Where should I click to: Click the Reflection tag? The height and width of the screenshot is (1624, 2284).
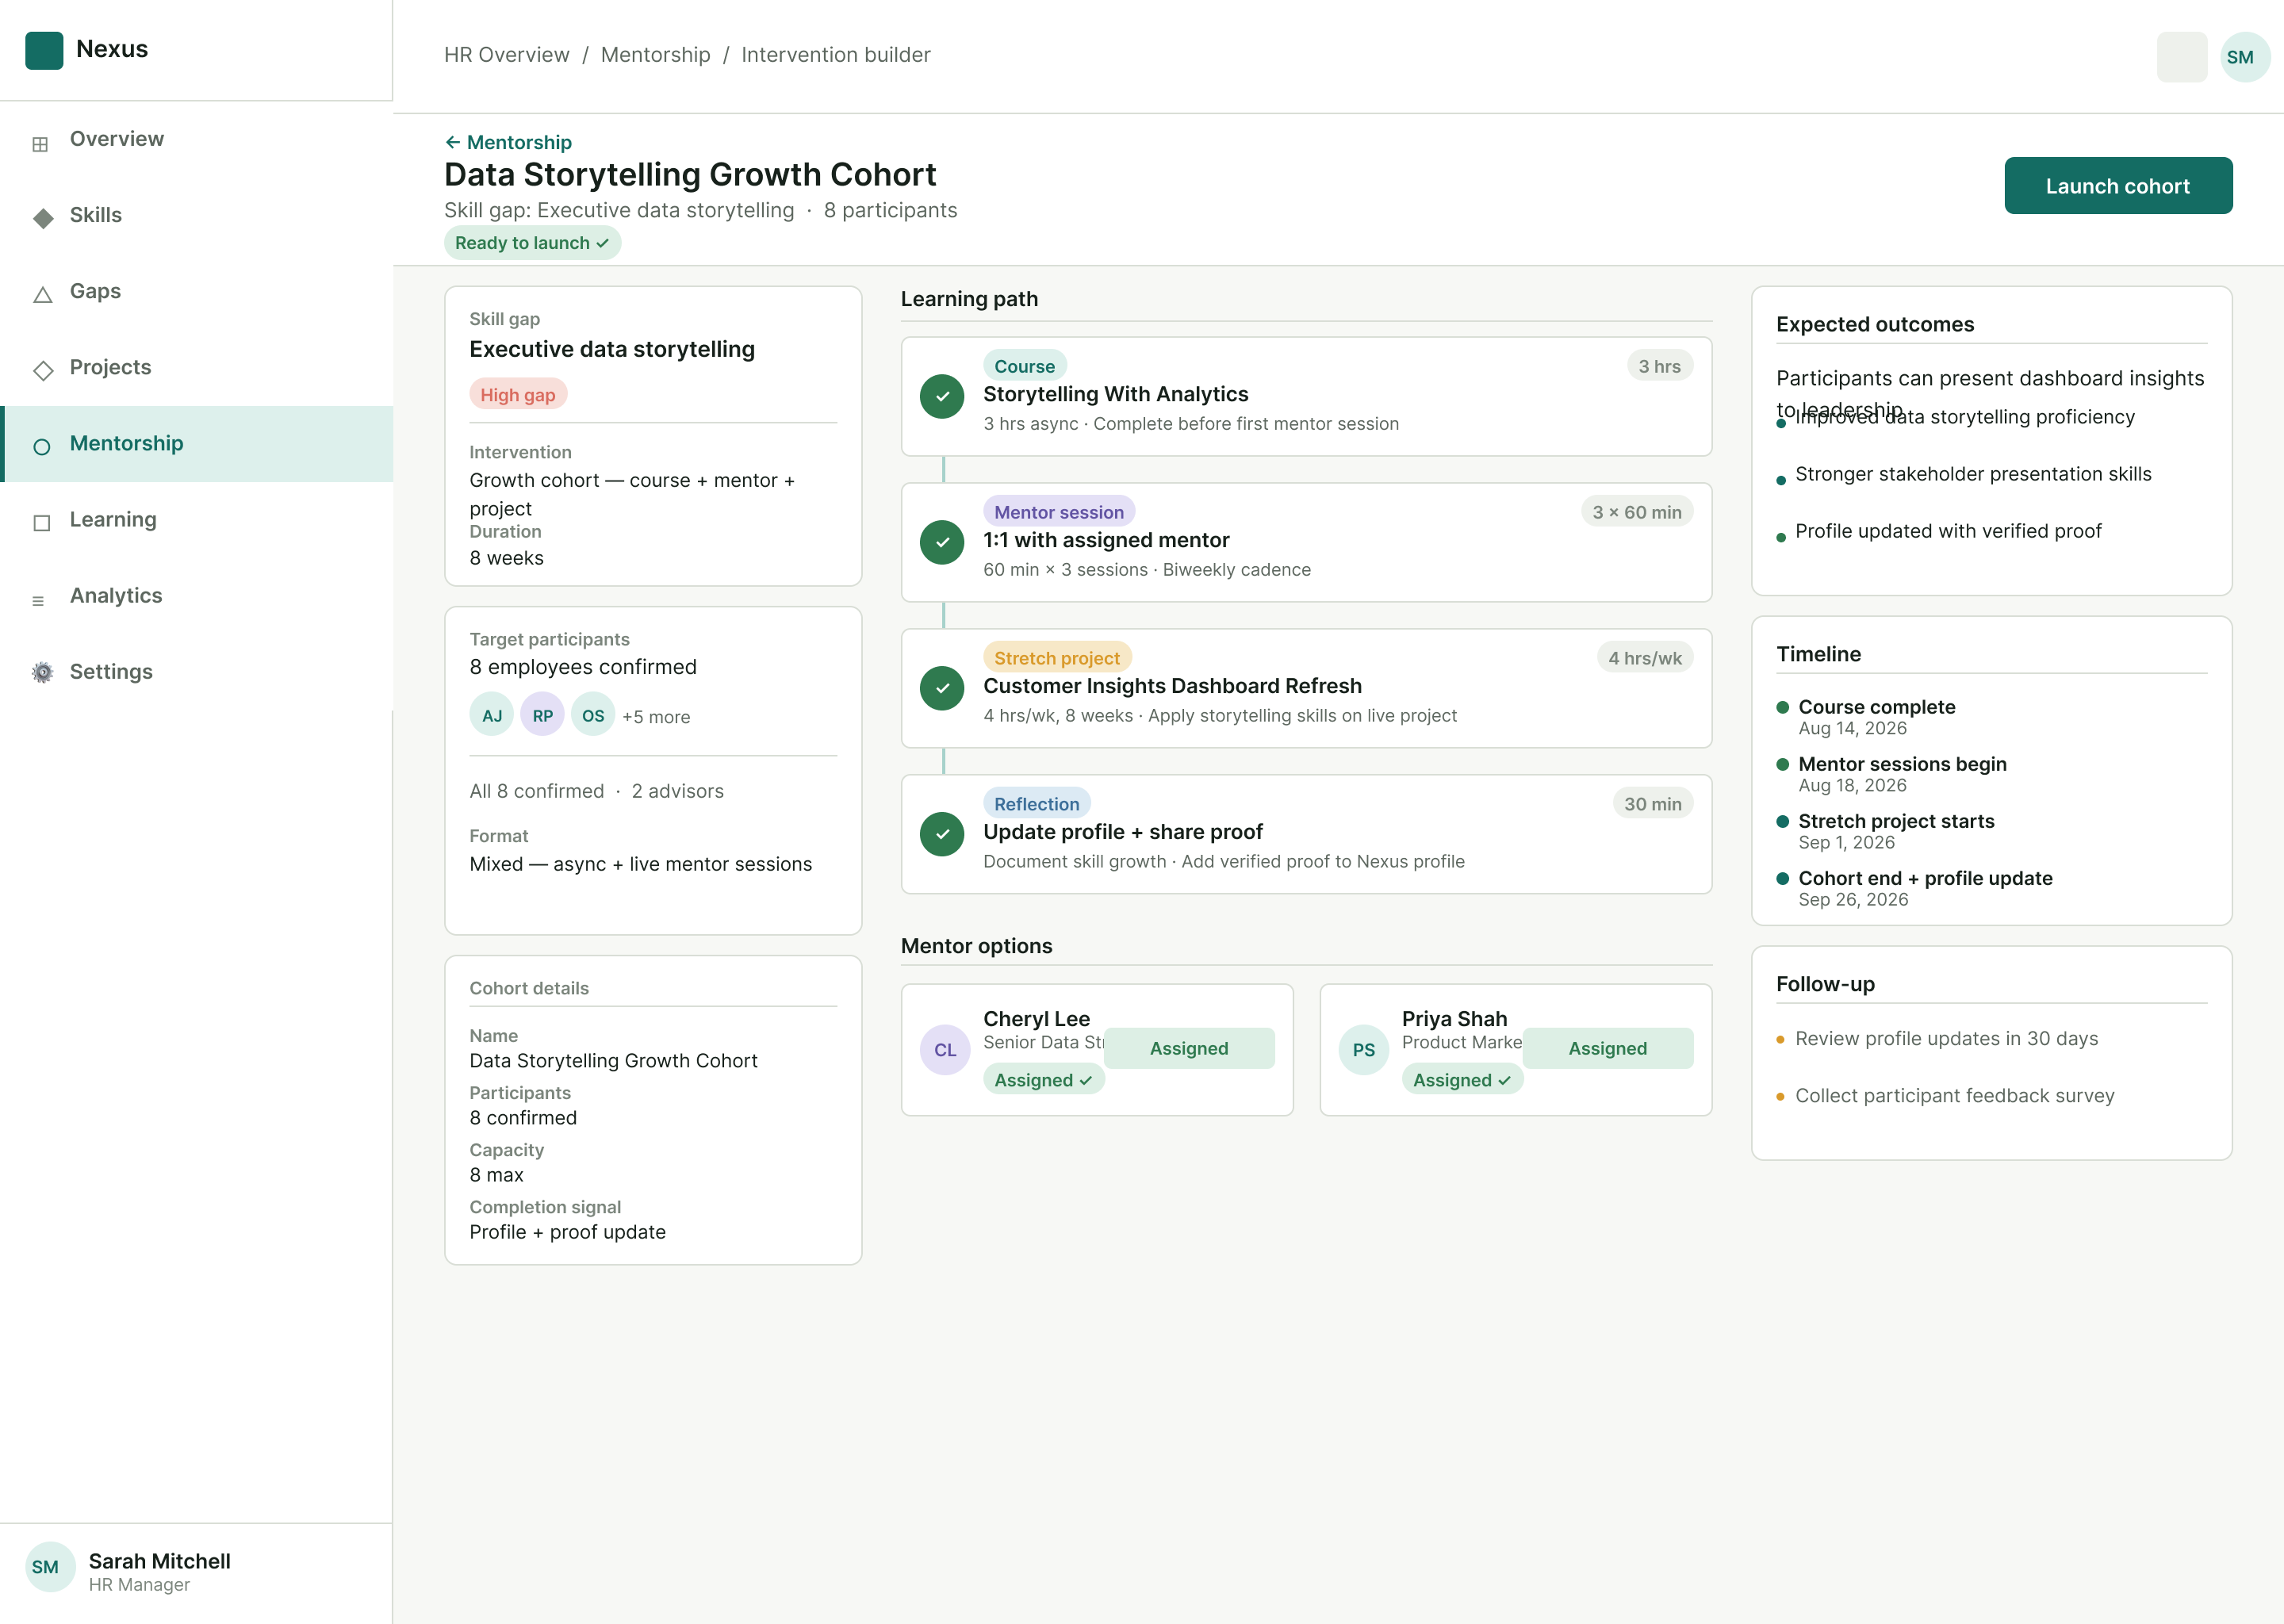click(x=1037, y=804)
